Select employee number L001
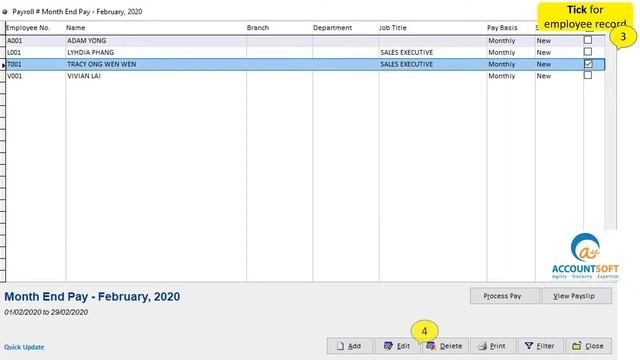Screen dimensions: 640x360 pos(14,53)
